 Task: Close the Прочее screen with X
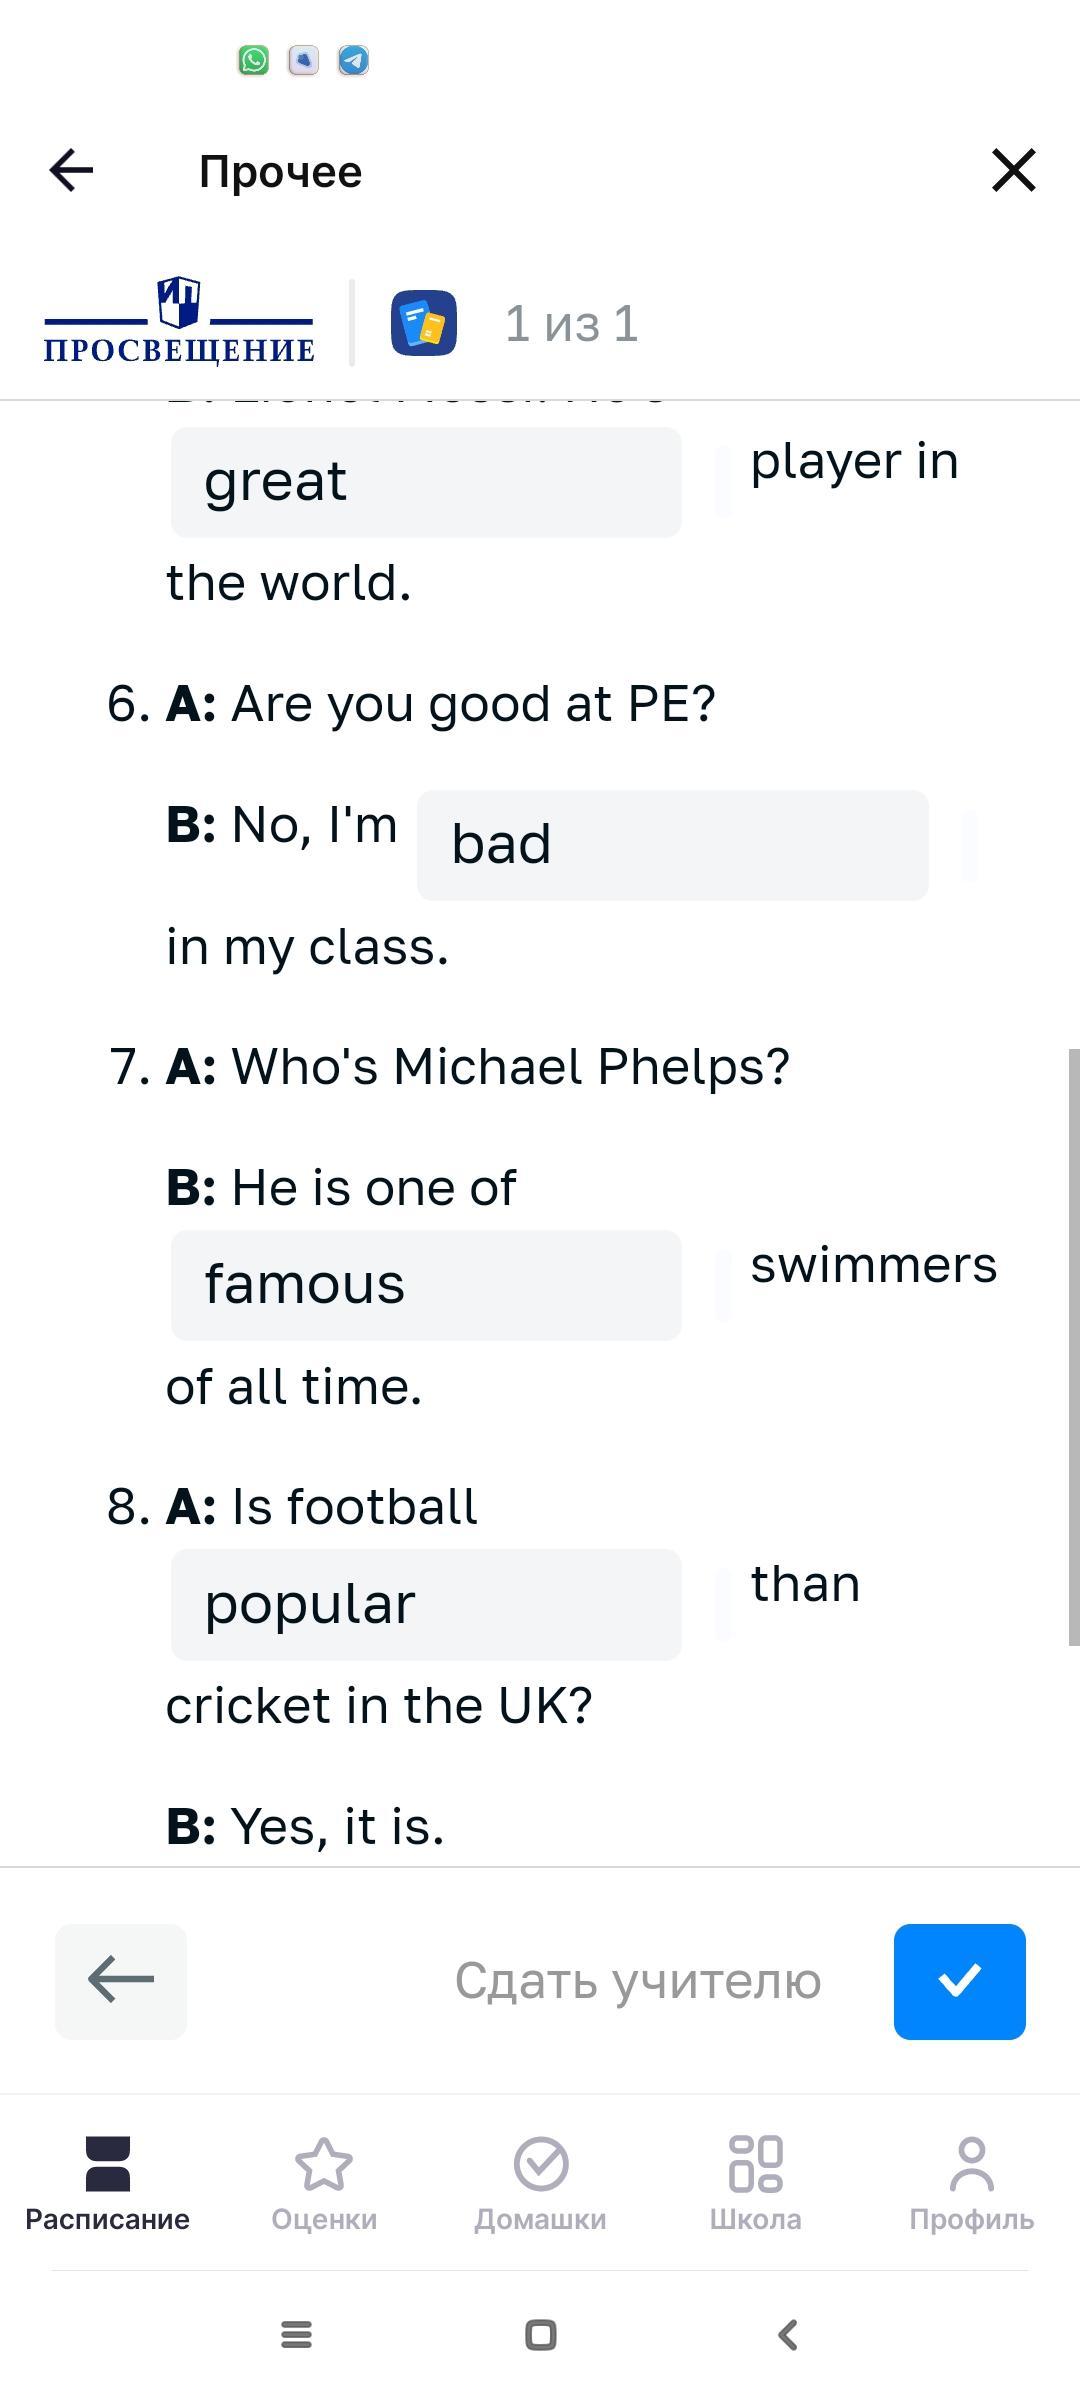pyautogui.click(x=1013, y=170)
